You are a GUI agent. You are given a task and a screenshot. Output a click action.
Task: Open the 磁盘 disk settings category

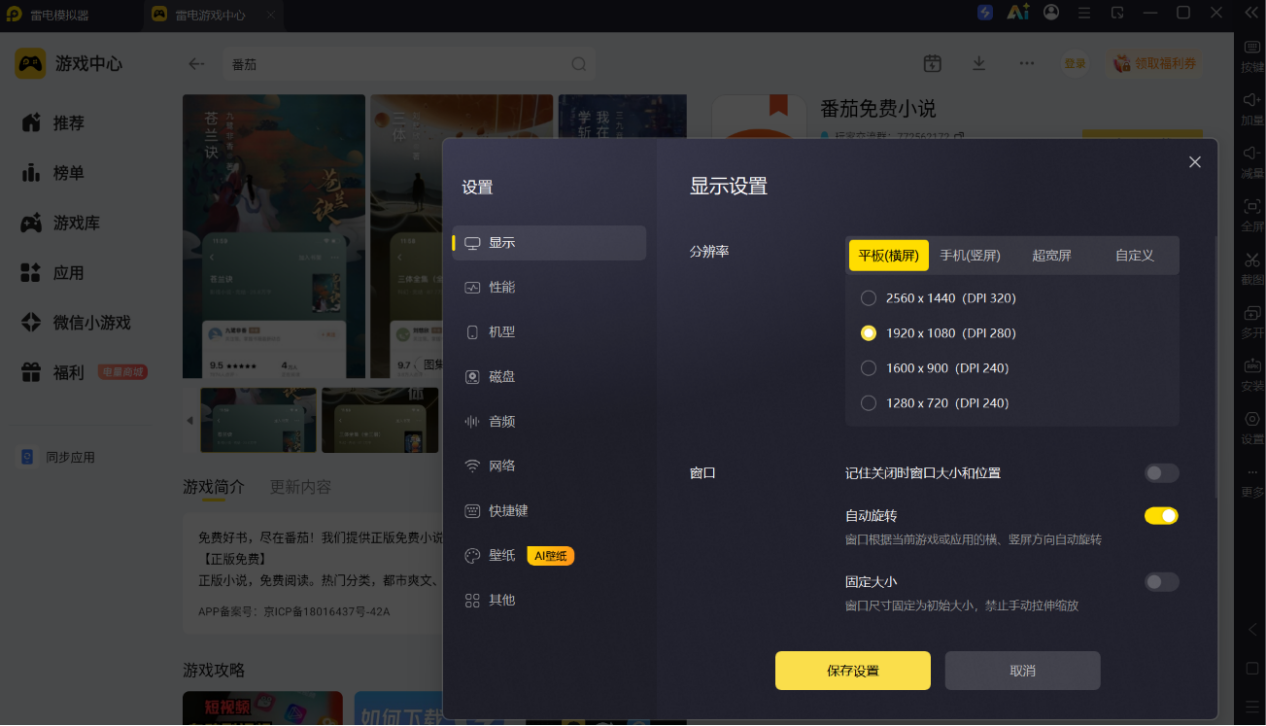click(x=549, y=377)
